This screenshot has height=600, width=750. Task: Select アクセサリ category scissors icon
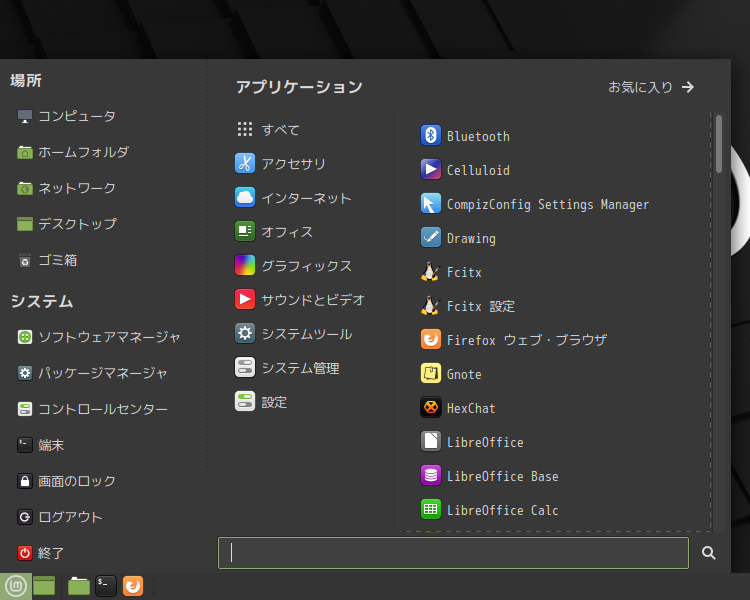pos(245,163)
